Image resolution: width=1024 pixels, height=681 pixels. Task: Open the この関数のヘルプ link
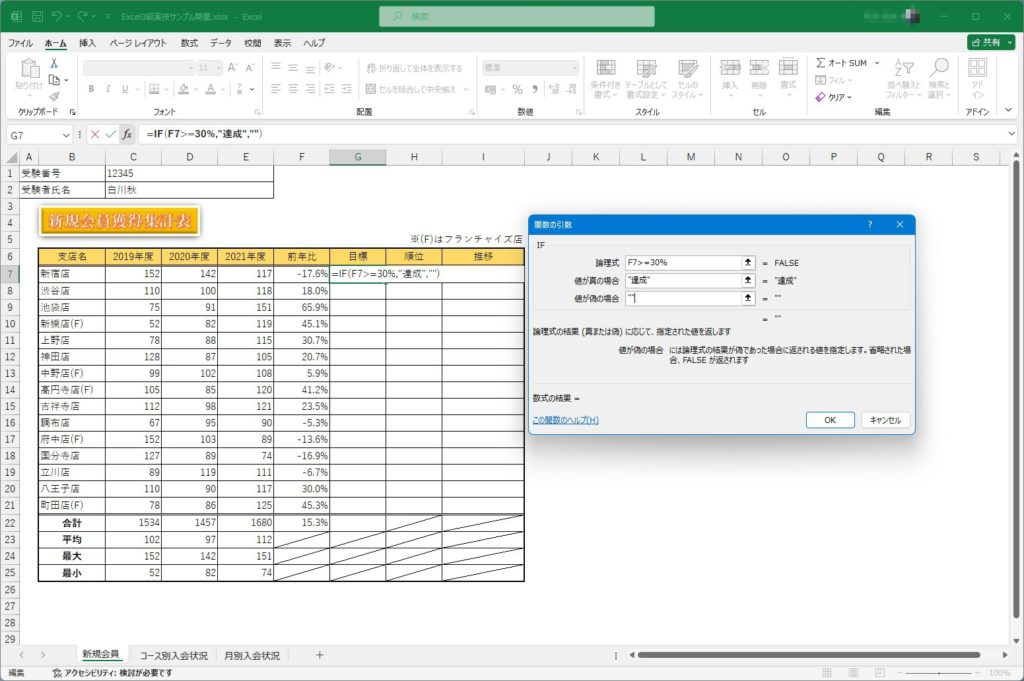(x=566, y=420)
